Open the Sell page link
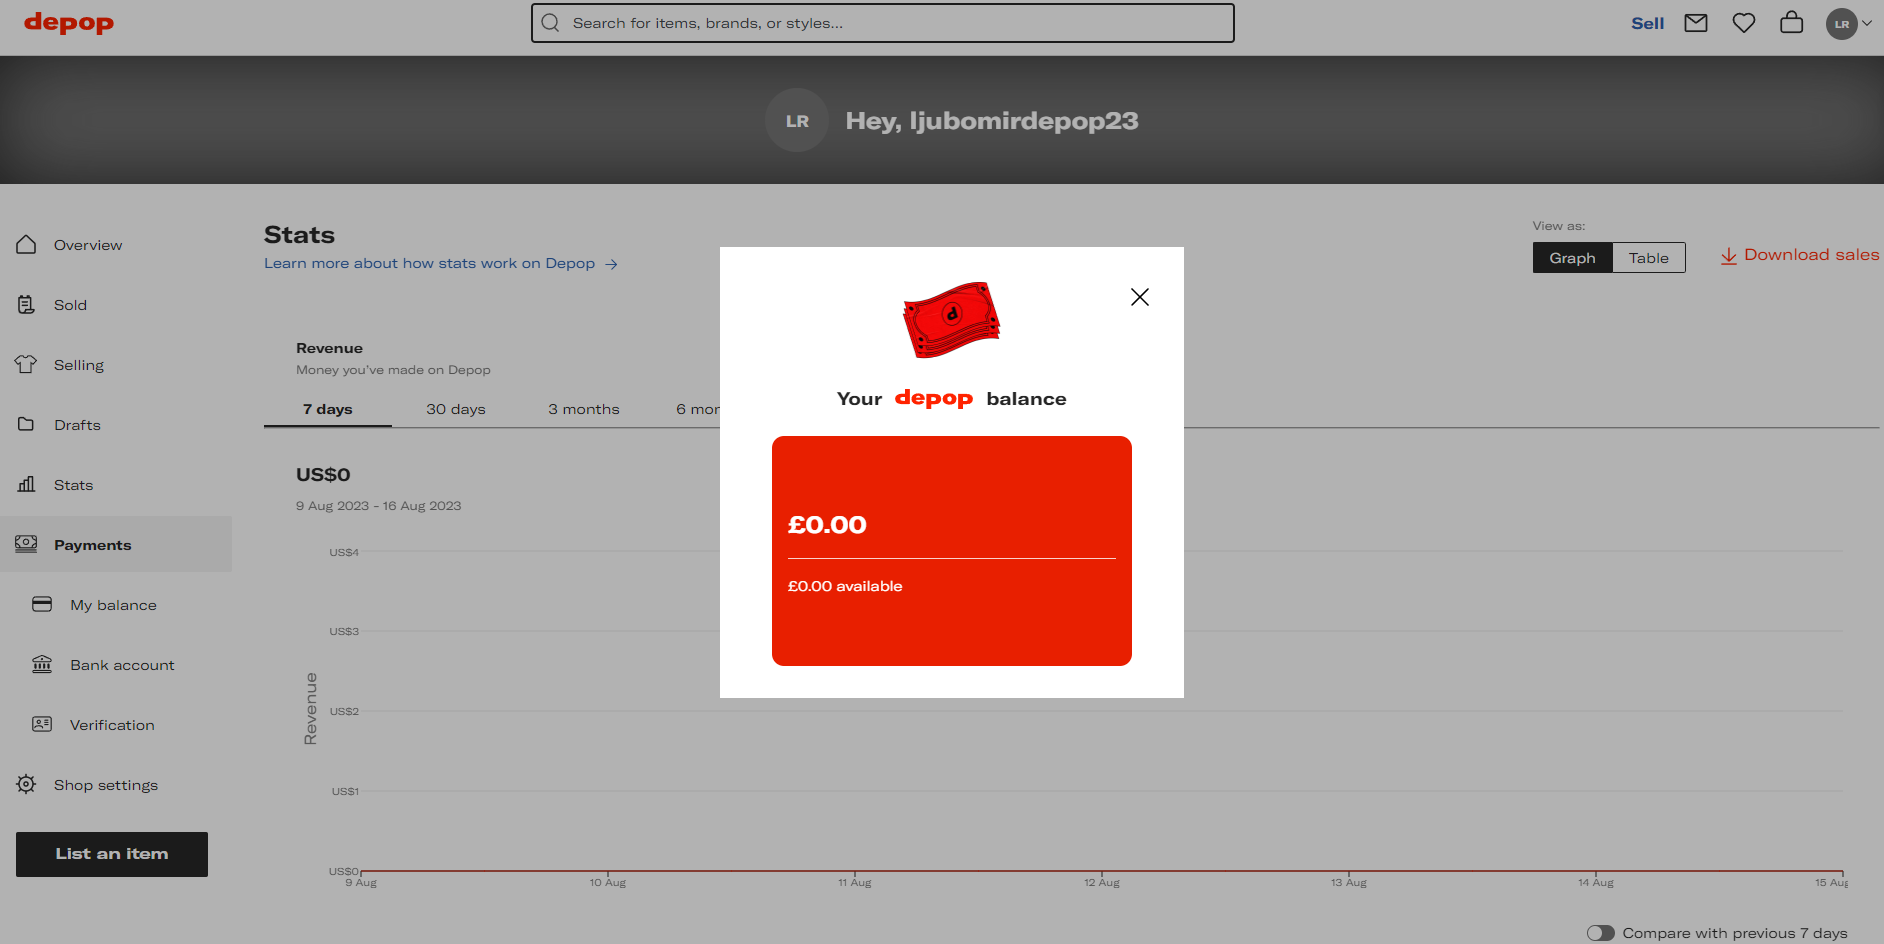This screenshot has width=1884, height=944. tap(1647, 23)
